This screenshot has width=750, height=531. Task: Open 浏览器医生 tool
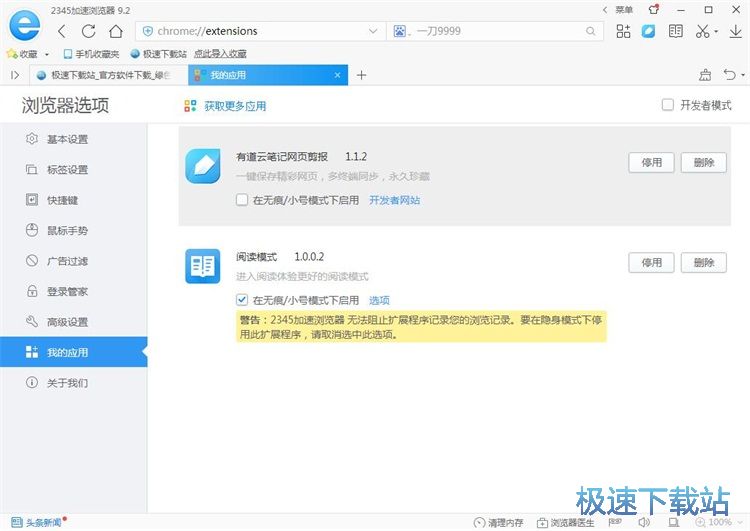(x=566, y=522)
